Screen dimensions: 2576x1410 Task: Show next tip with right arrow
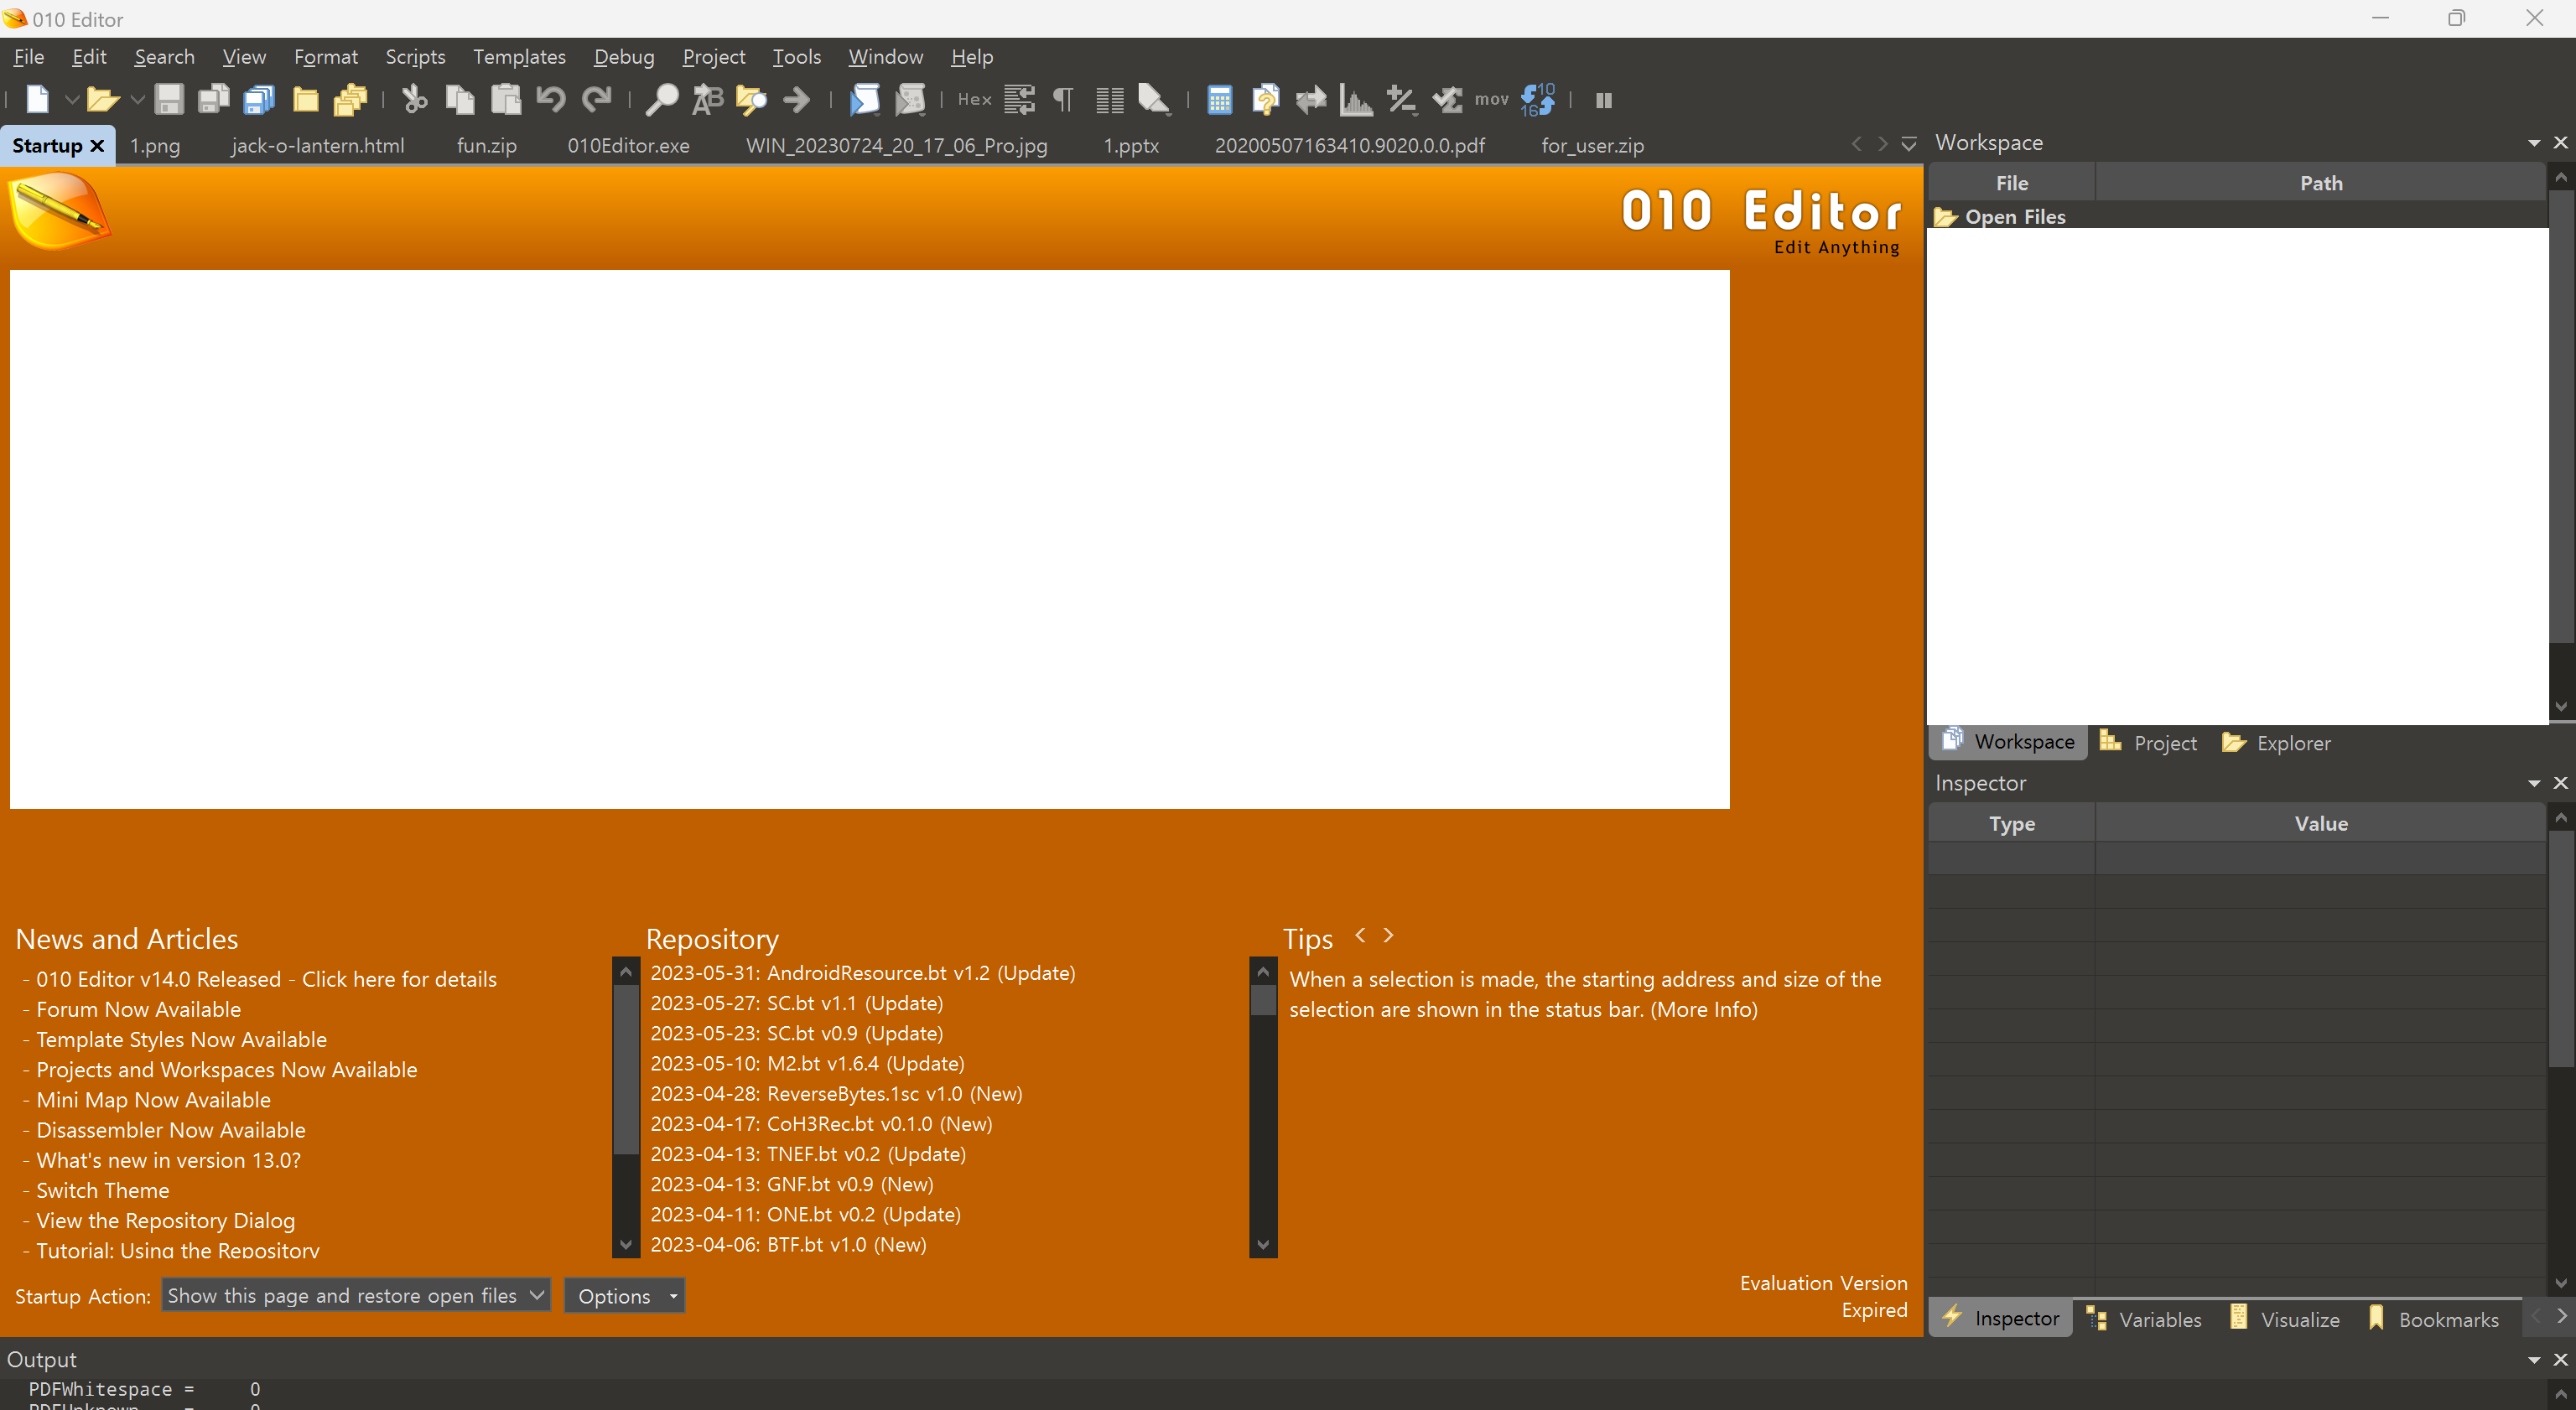tap(1388, 935)
